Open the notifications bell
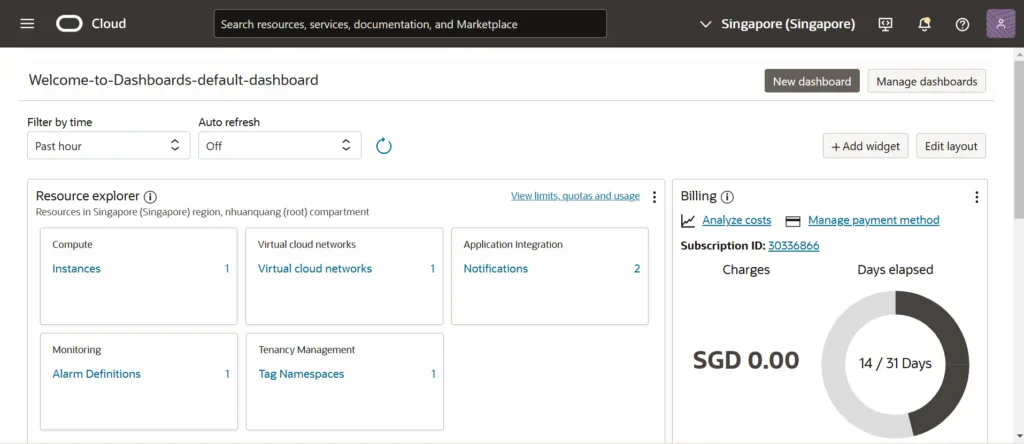The height and width of the screenshot is (444, 1024). pyautogui.click(x=924, y=24)
